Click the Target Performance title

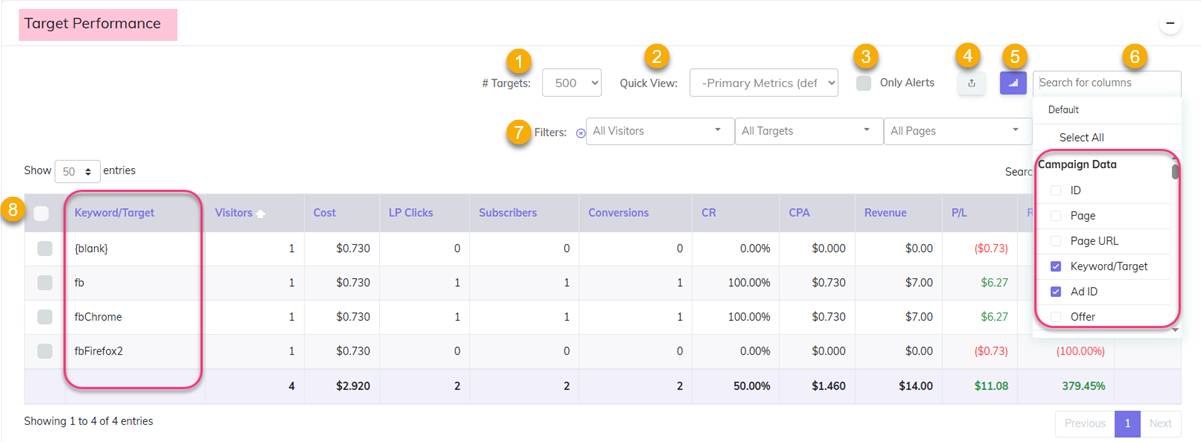(x=93, y=23)
